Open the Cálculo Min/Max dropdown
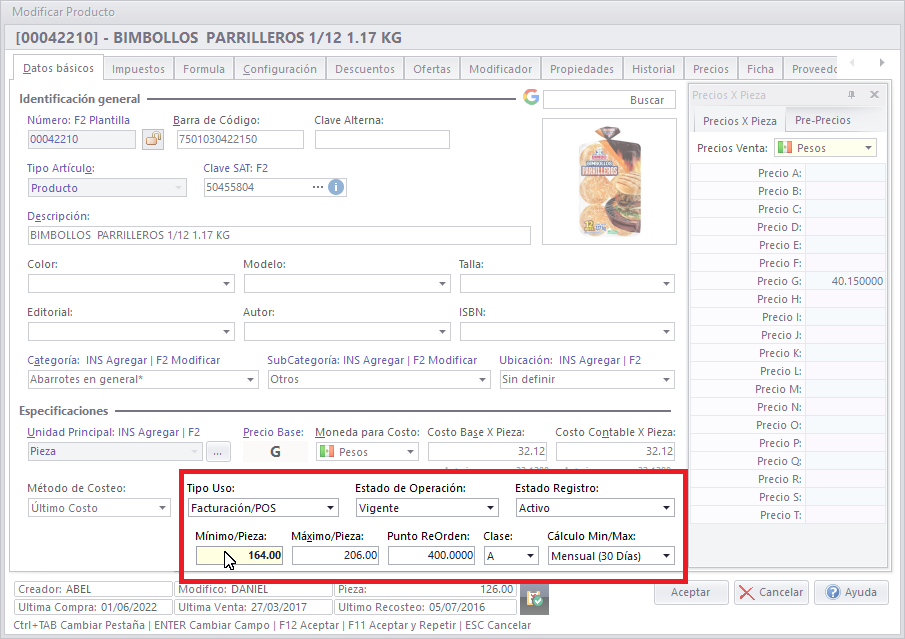Screen dimensions: 905x639 coord(666,556)
